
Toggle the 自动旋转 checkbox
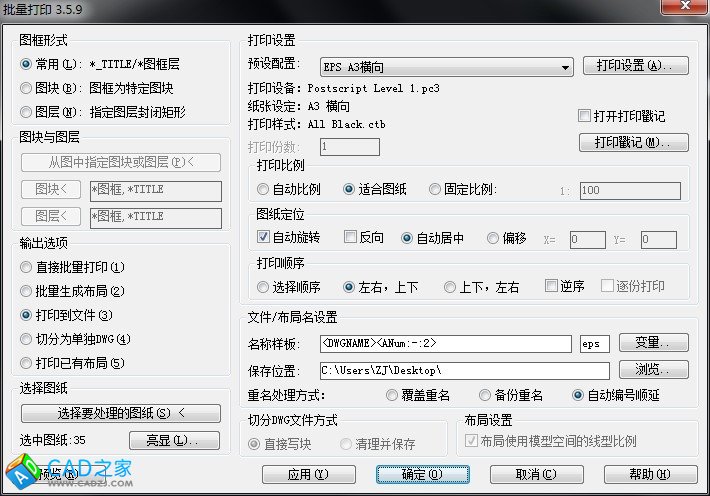(264, 238)
